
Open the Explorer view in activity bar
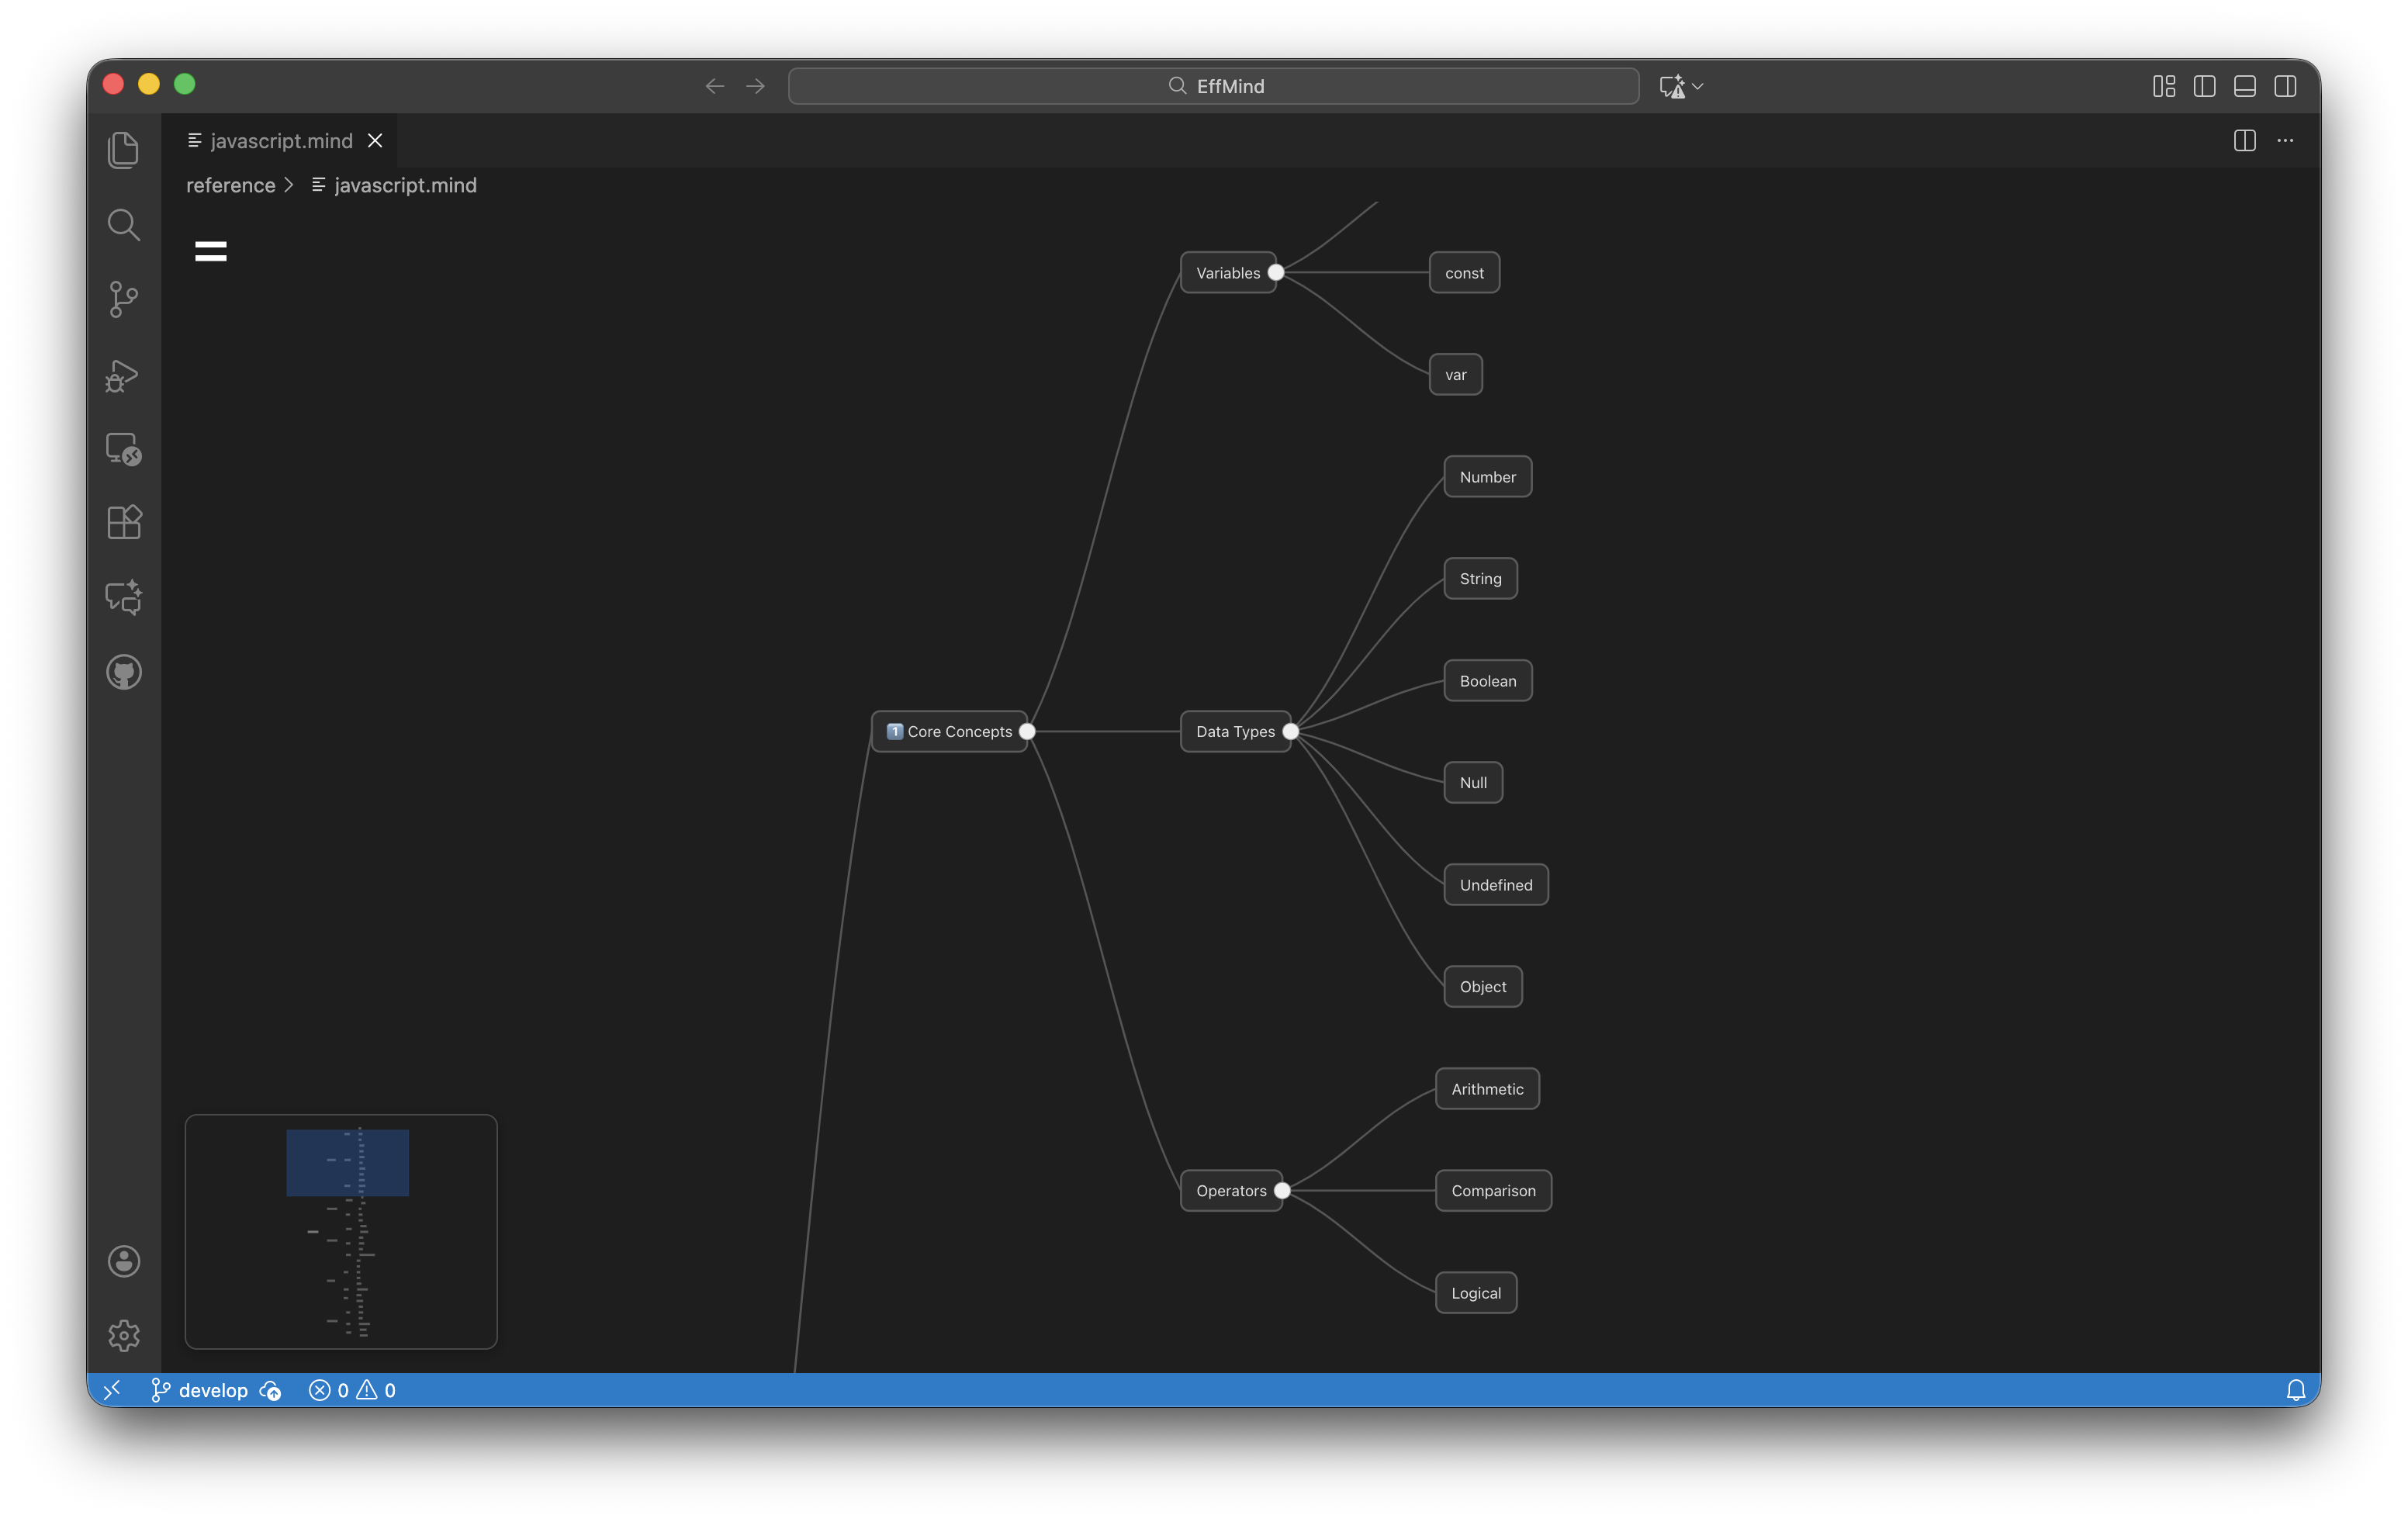[x=123, y=150]
